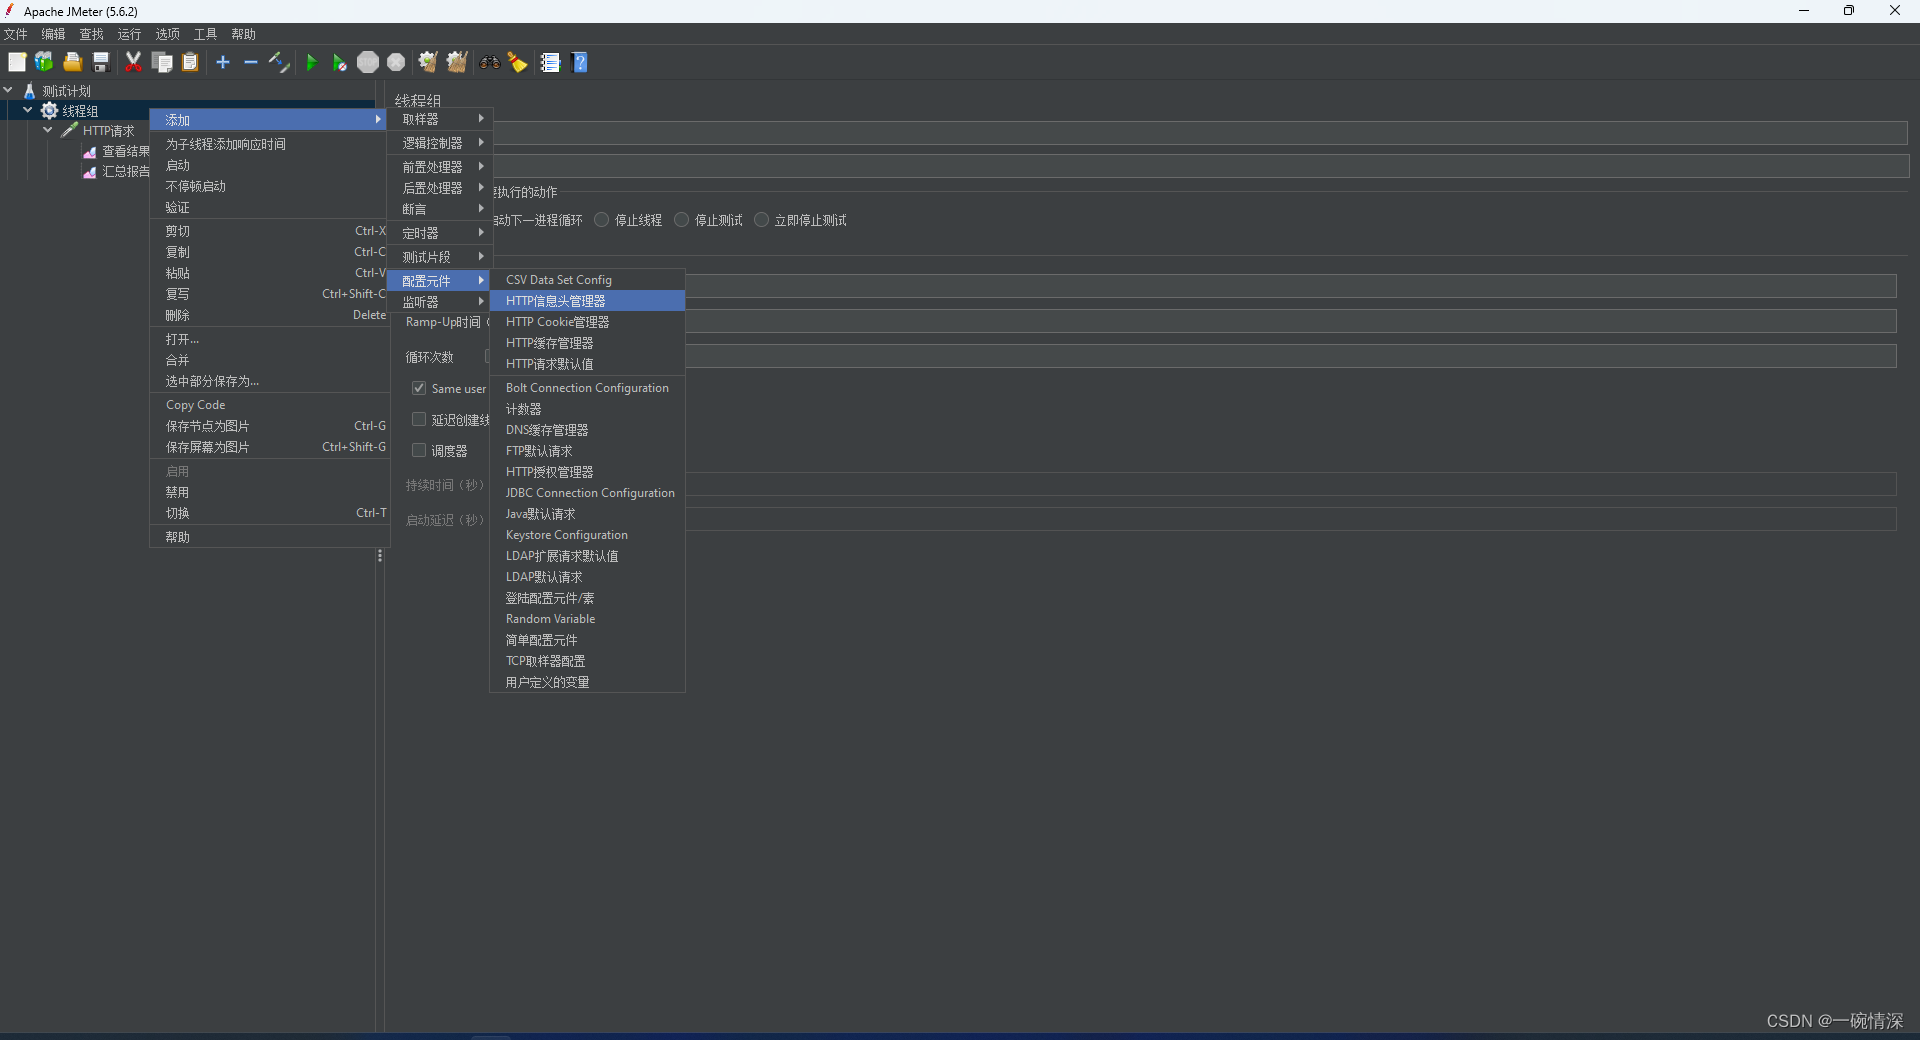Open the 工具 menu
Screen dimensions: 1920x1040
coord(206,34)
